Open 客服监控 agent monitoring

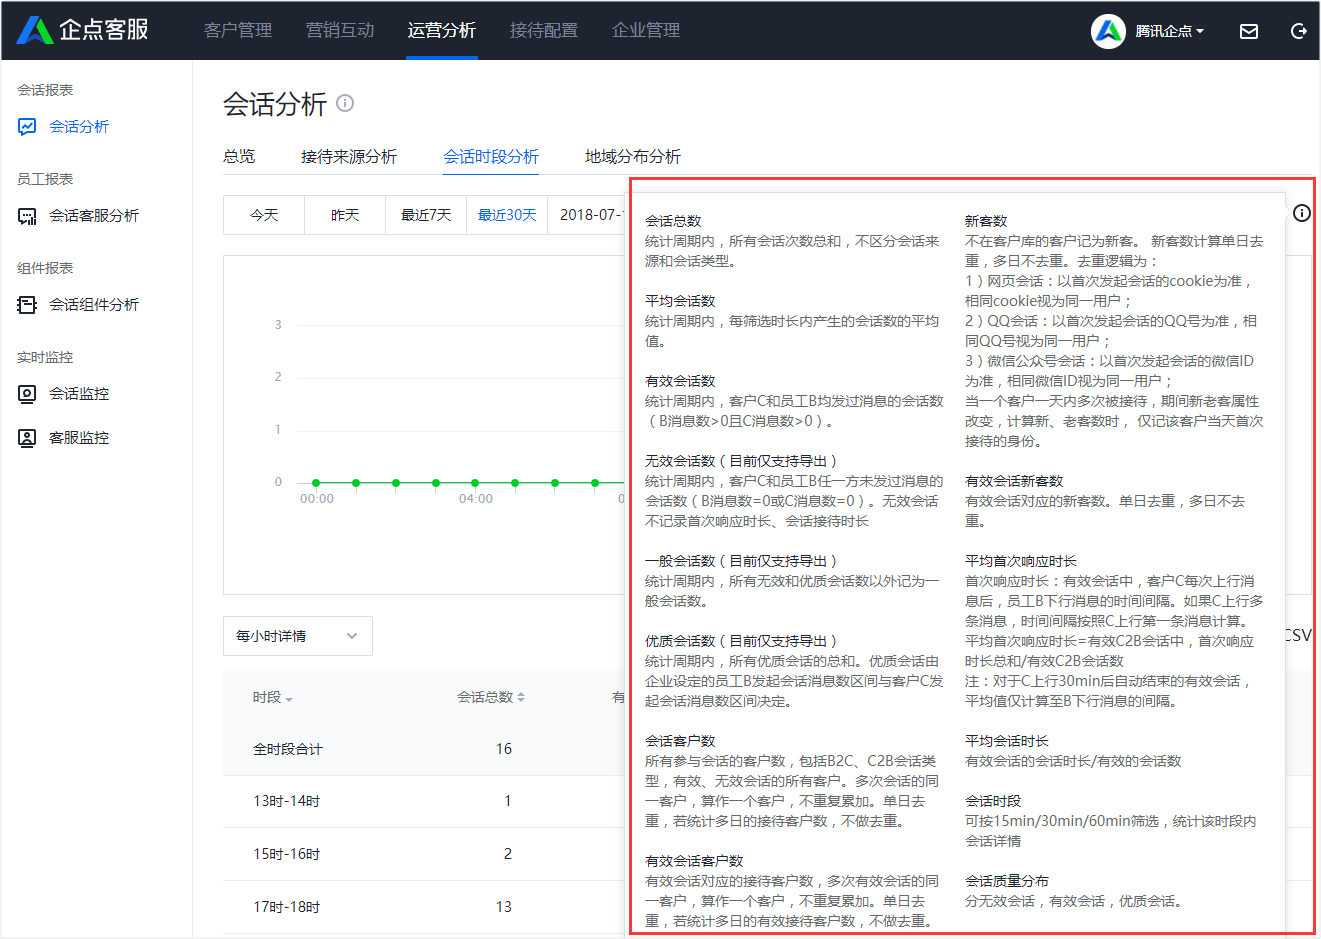click(x=76, y=437)
